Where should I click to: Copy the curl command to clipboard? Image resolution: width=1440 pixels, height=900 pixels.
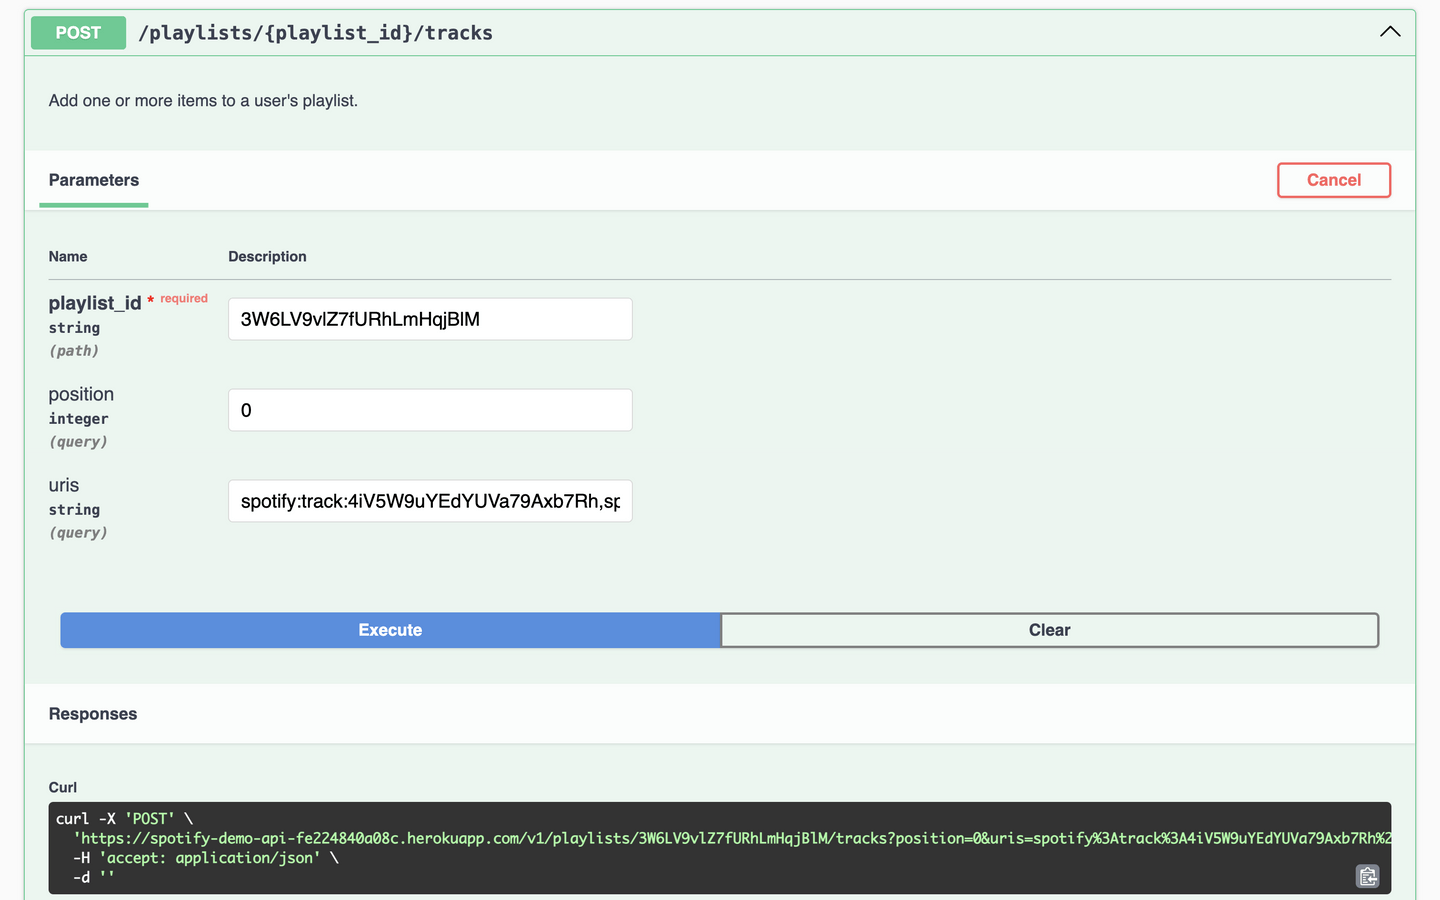click(1367, 876)
